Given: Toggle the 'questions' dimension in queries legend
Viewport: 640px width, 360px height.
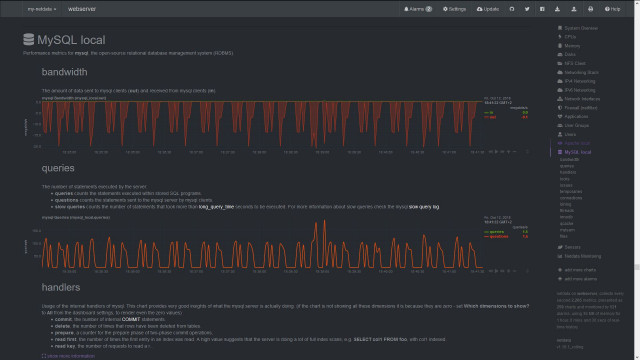Looking at the screenshot, I should click(x=498, y=236).
